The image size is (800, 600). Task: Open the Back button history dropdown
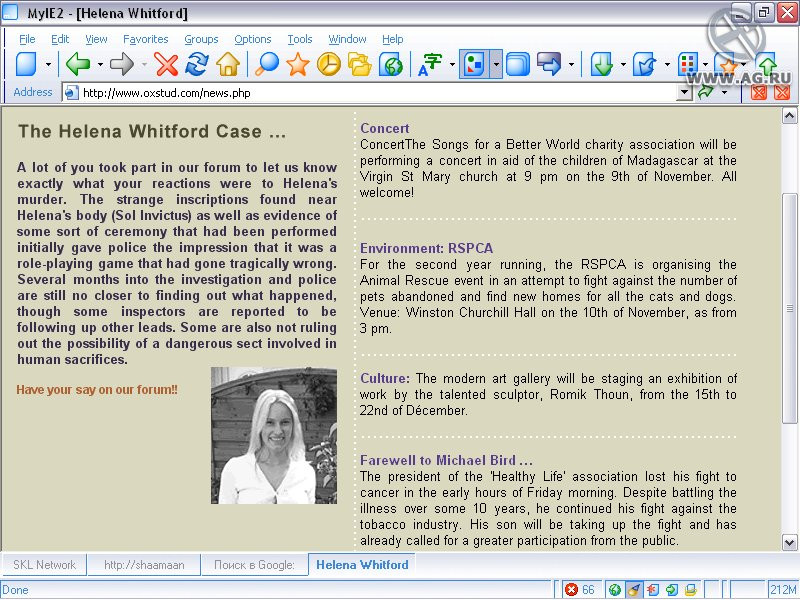pyautogui.click(x=100, y=64)
